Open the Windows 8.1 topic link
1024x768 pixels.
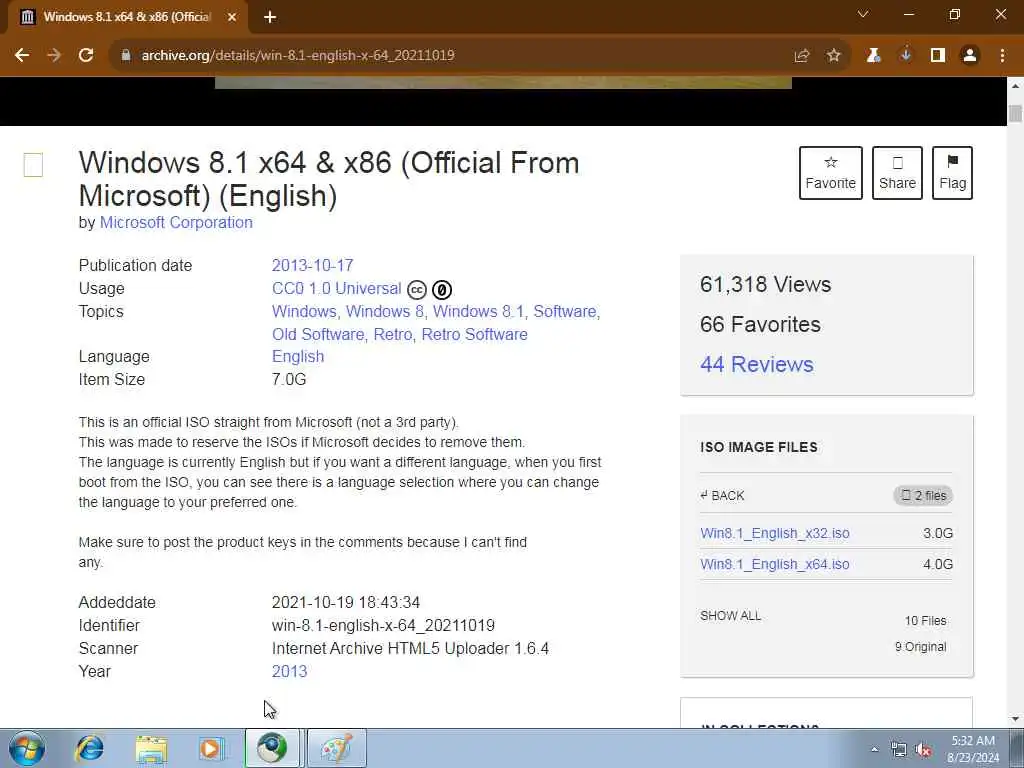coord(479,312)
